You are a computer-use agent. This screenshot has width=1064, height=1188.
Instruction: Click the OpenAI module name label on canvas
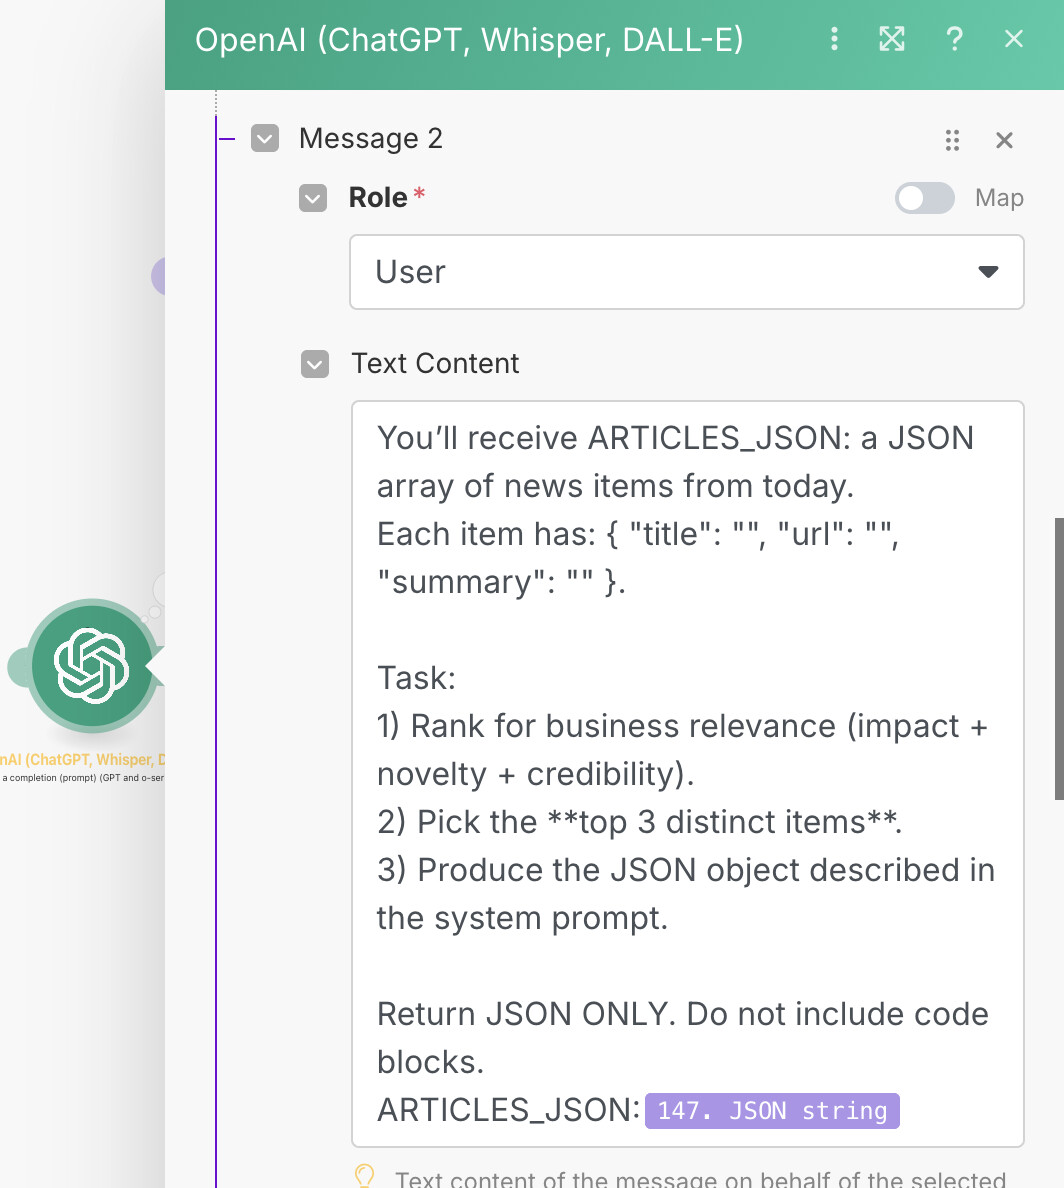coord(84,760)
